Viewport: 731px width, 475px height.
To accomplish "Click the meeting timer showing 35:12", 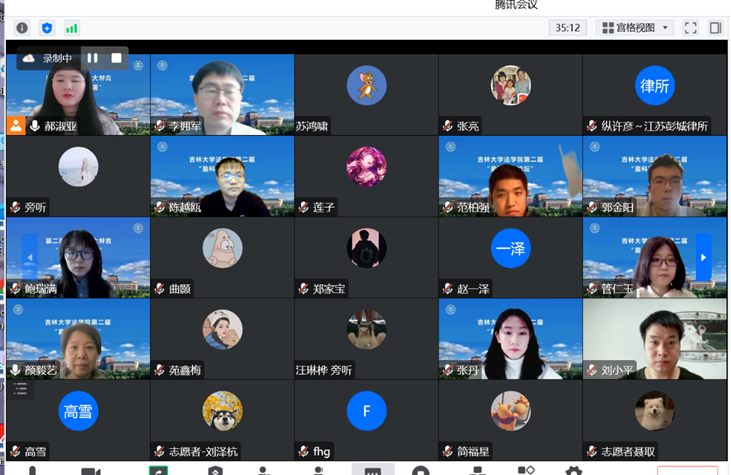I will pyautogui.click(x=568, y=28).
